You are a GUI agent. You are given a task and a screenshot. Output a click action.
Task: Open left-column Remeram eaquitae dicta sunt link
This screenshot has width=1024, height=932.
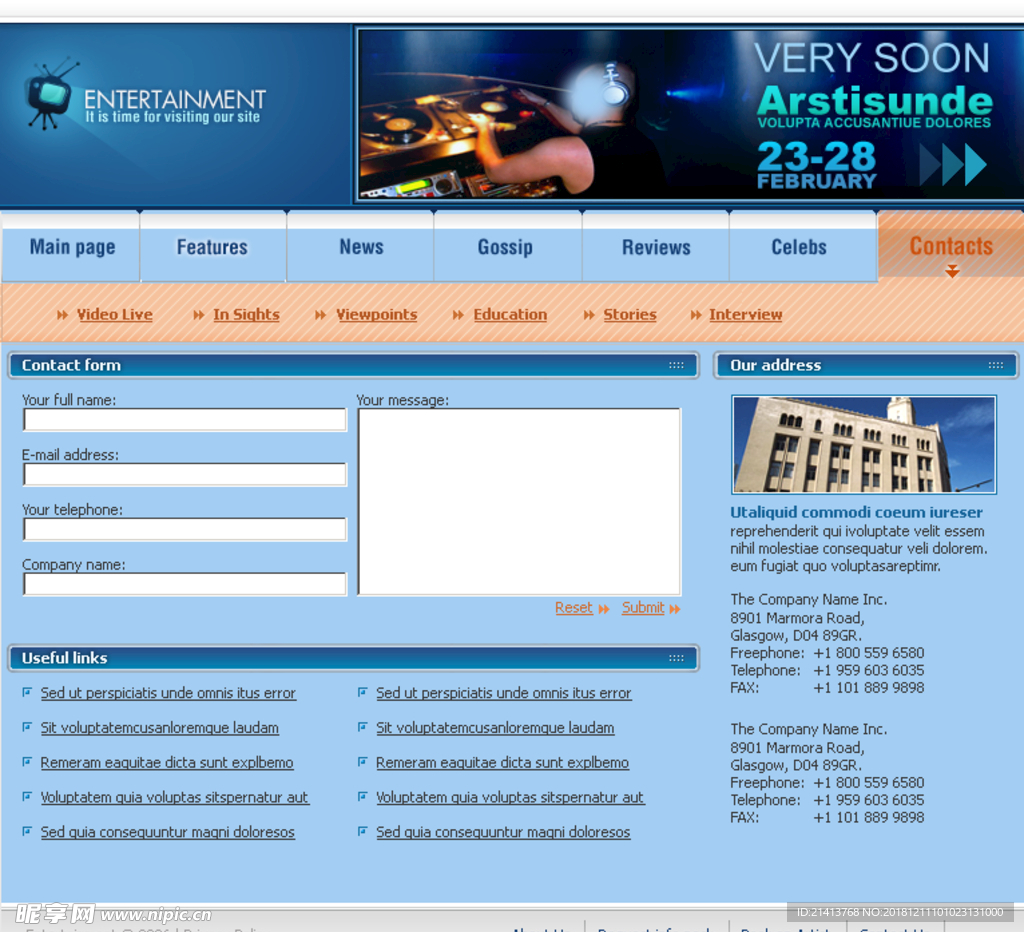167,762
